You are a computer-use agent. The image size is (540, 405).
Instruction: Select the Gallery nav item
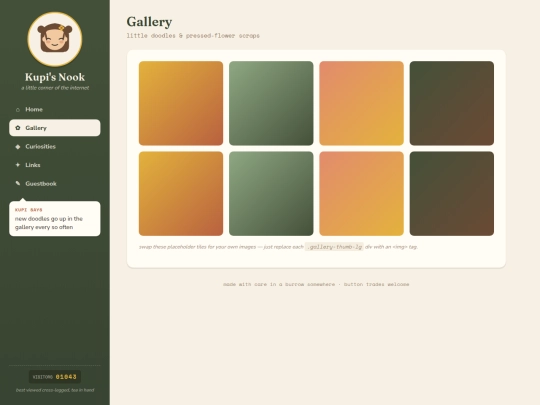tap(55, 128)
